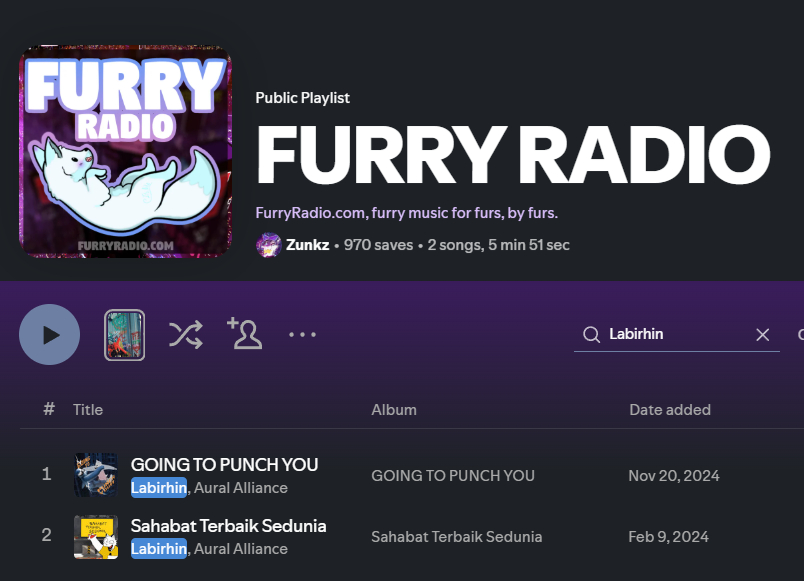
Task: Open Sahabat Terbaik Sedunia album link
Action: (x=456, y=537)
